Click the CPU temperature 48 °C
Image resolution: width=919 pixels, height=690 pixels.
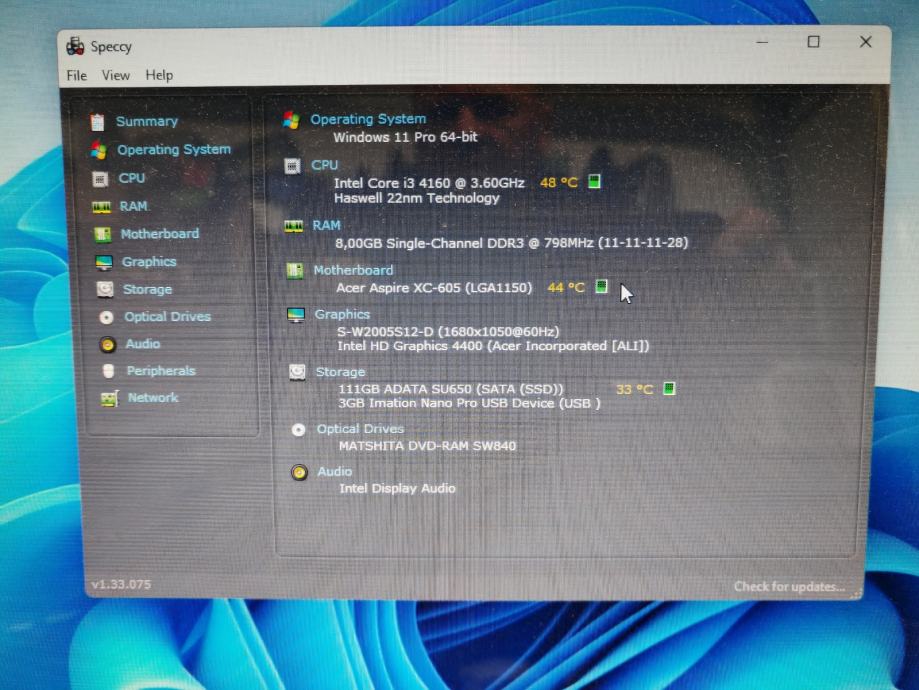click(x=559, y=182)
